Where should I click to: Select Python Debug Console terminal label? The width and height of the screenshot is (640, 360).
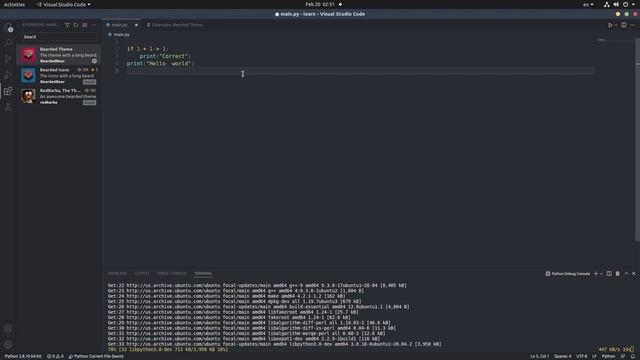[x=568, y=273]
